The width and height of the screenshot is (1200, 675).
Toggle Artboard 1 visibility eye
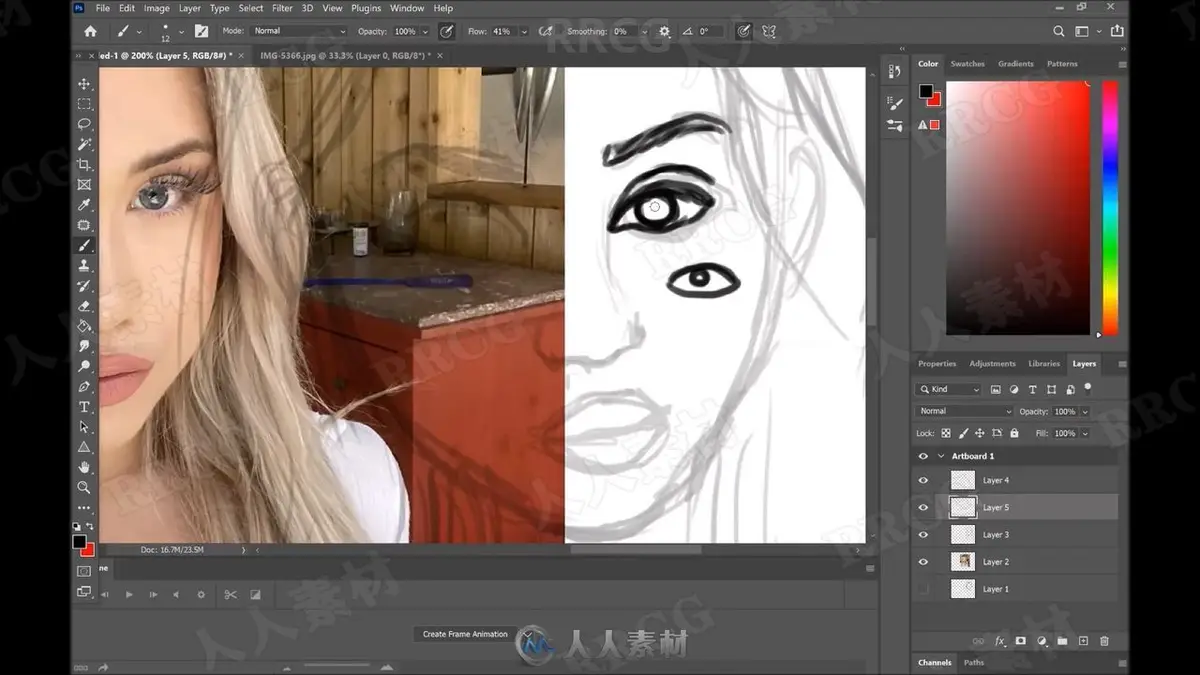(923, 456)
